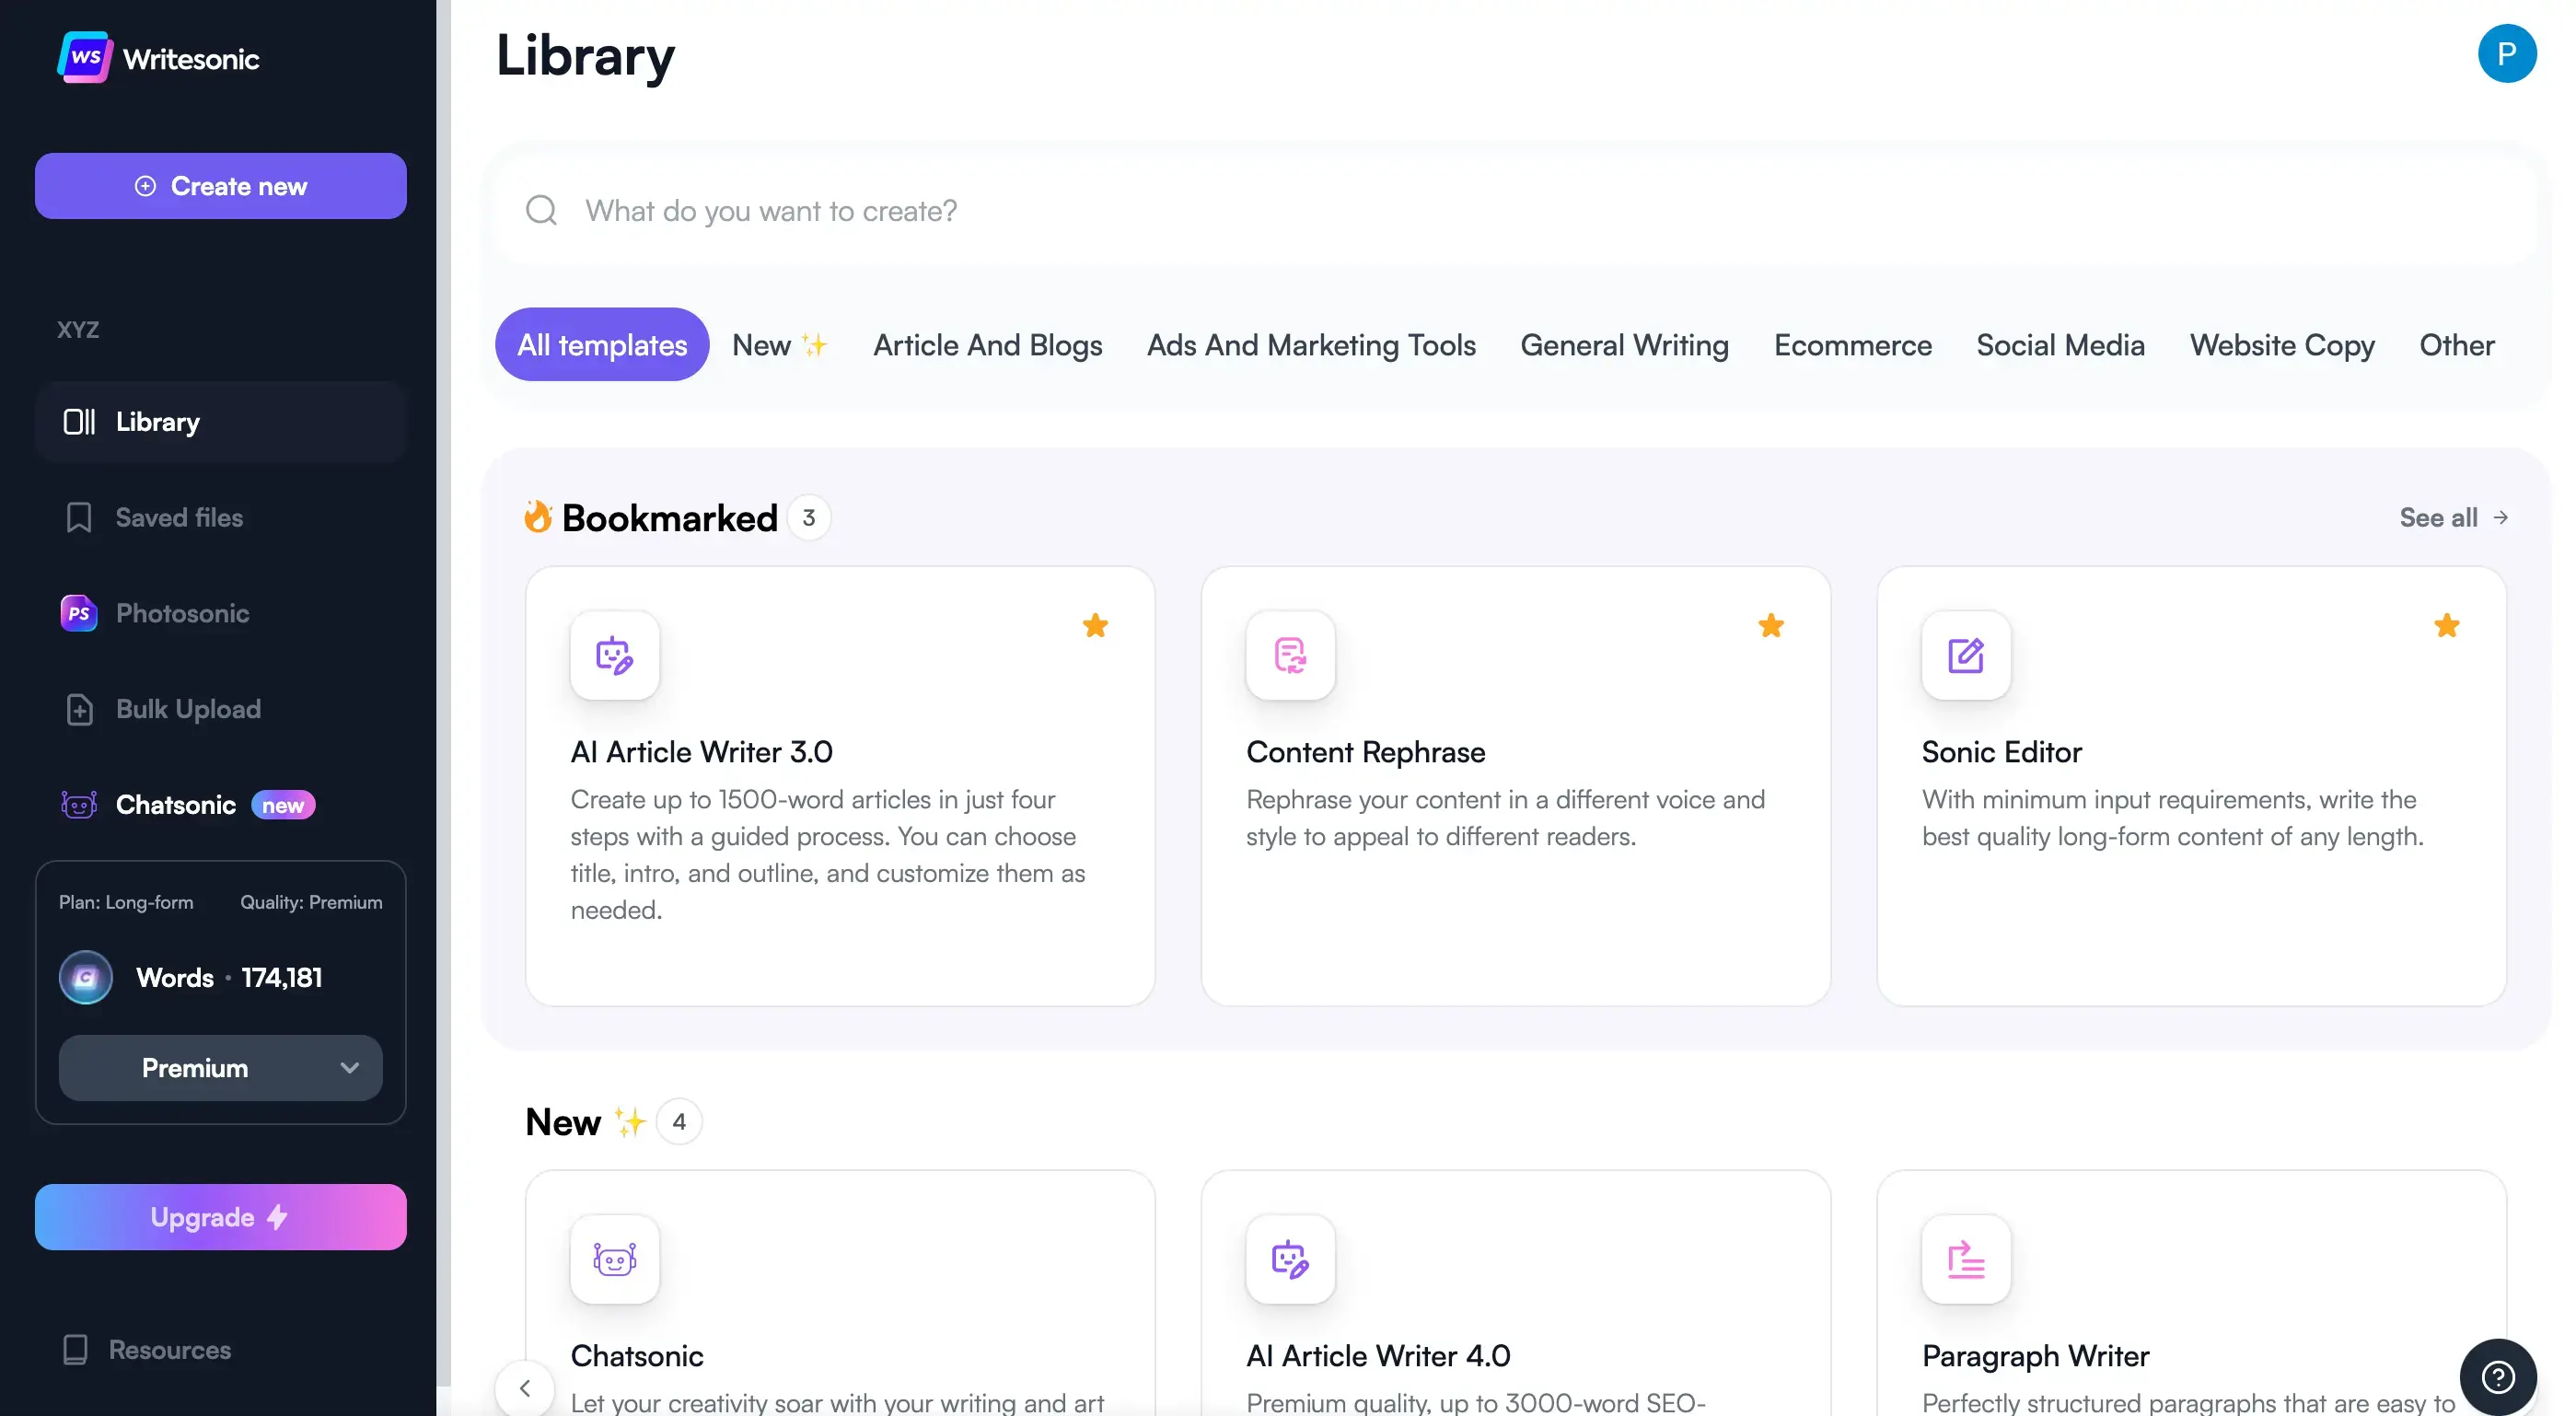Screen dimensions: 2576x1416
Task: Click the Writesonic logo icon
Action: [x=84, y=57]
